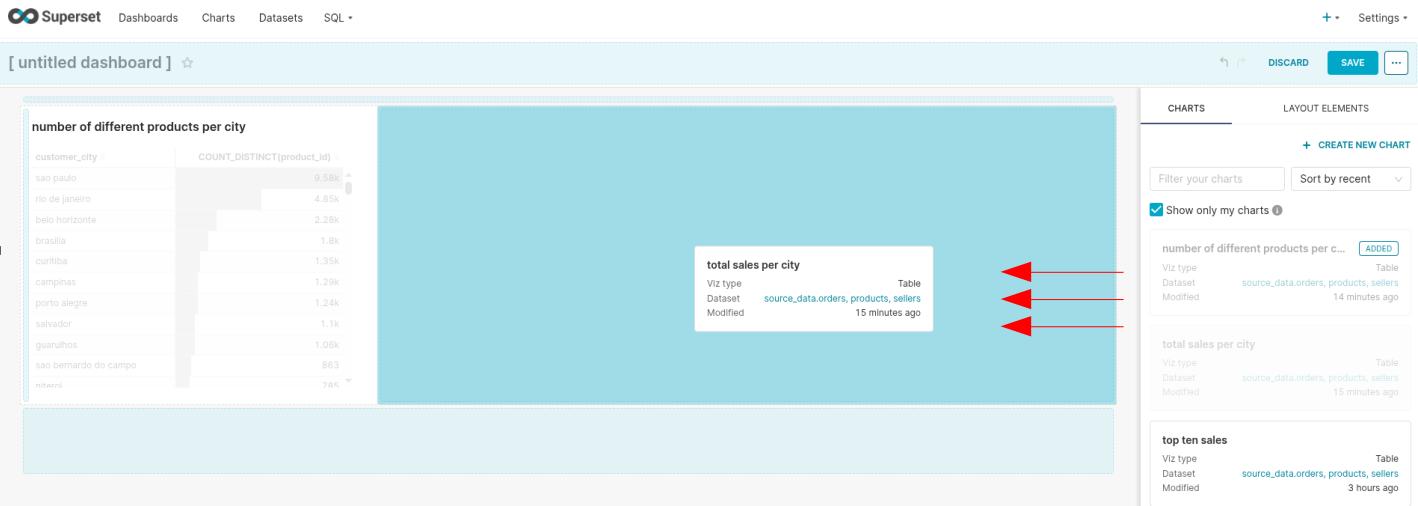1418x506 pixels.
Task: Open the Settings dropdown
Action: pyautogui.click(x=1382, y=18)
